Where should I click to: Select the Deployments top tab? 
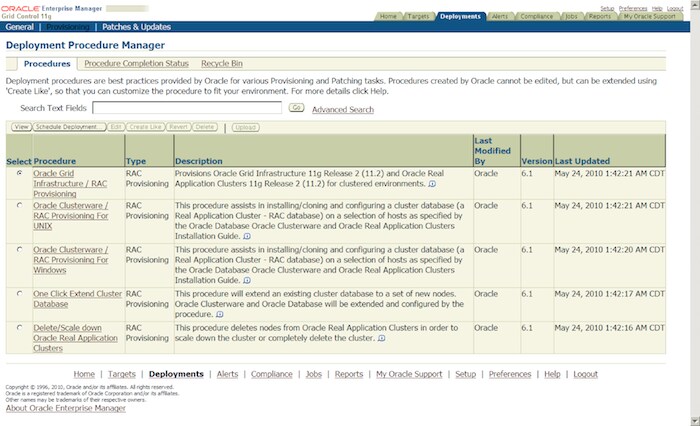(x=460, y=16)
